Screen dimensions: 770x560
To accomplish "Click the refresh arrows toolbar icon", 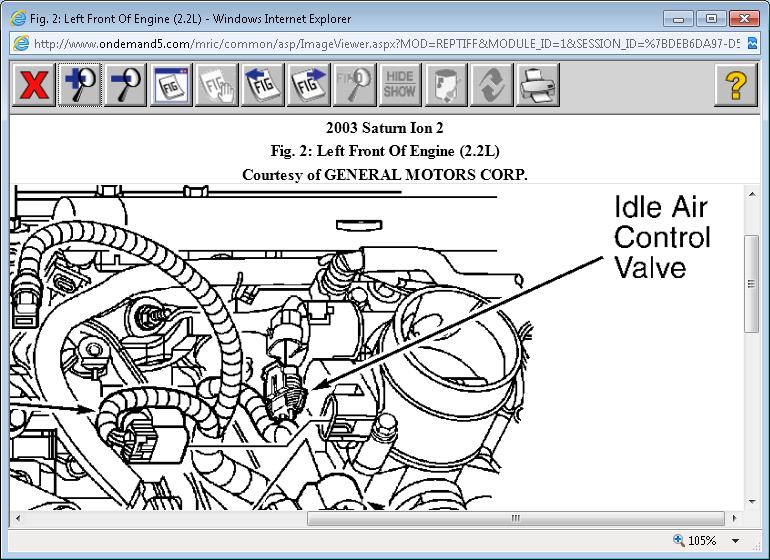I will click(493, 86).
